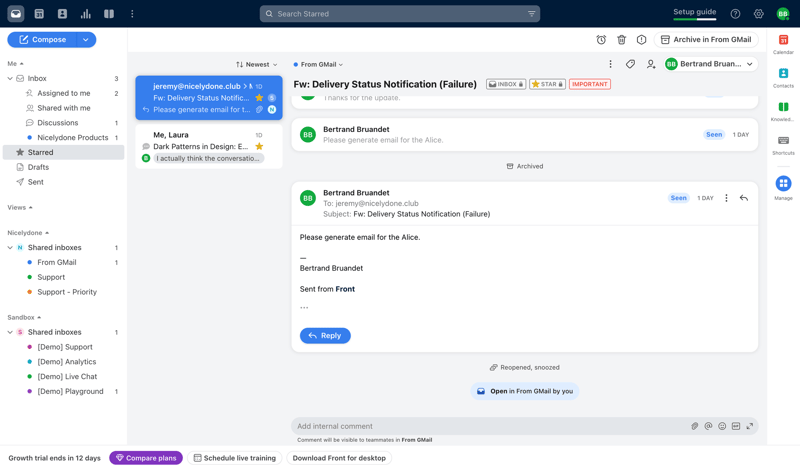
Task: Click the reply arrow icon on Bertrand's message
Action: click(744, 198)
